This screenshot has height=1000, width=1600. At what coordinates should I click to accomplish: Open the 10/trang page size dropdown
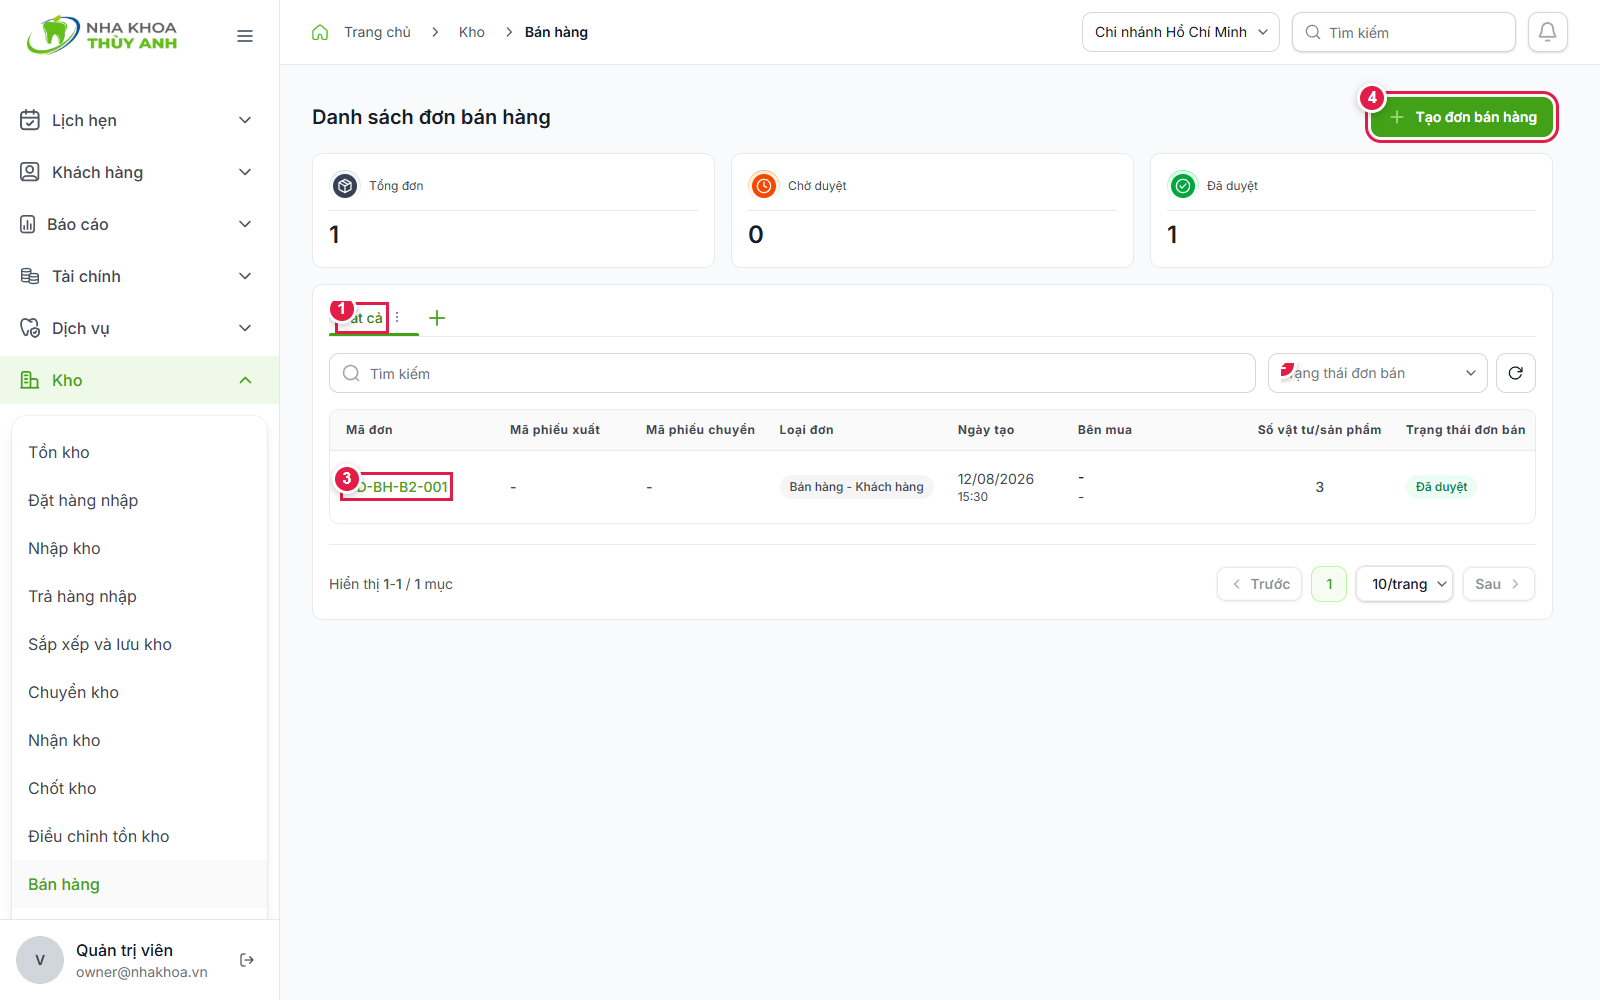1404,584
